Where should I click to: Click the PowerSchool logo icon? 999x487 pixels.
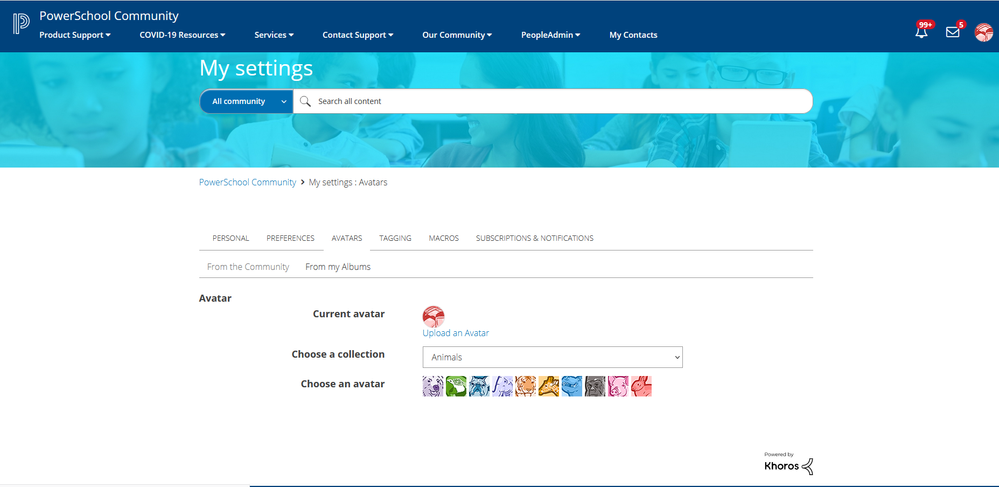tap(21, 24)
